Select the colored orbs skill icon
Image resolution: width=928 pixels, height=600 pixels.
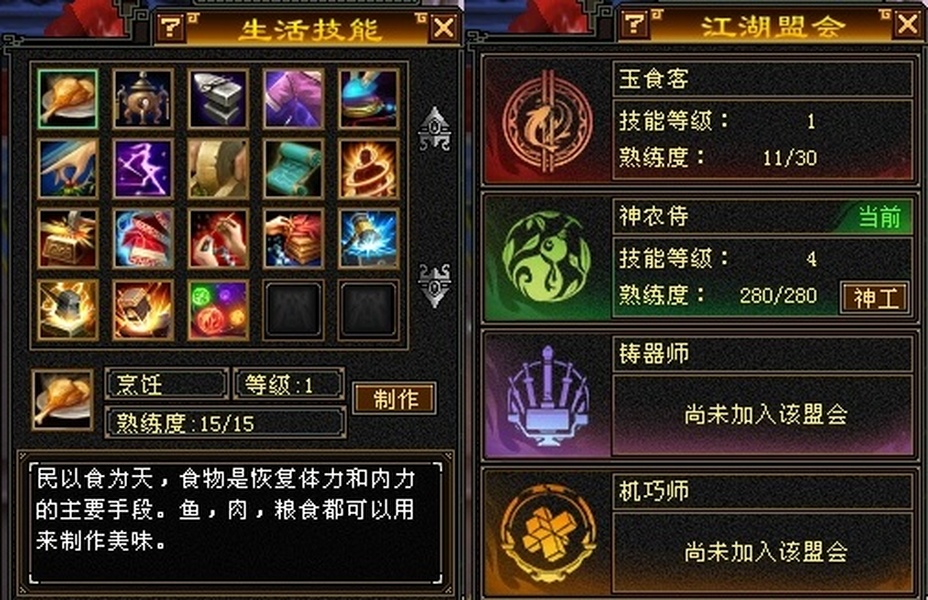(218, 309)
